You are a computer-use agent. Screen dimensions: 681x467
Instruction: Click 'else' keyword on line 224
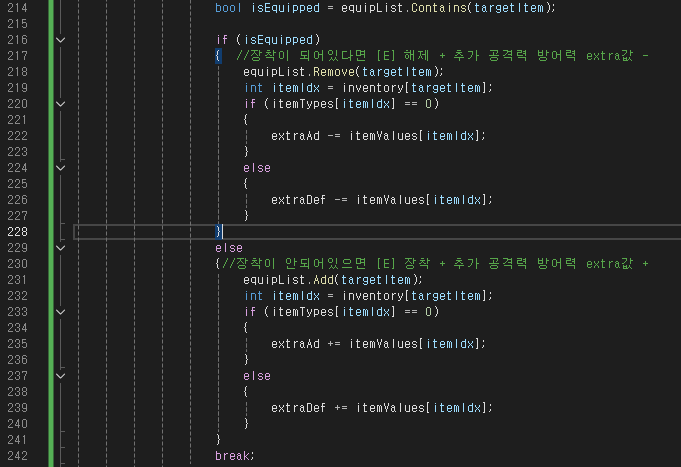(x=257, y=168)
